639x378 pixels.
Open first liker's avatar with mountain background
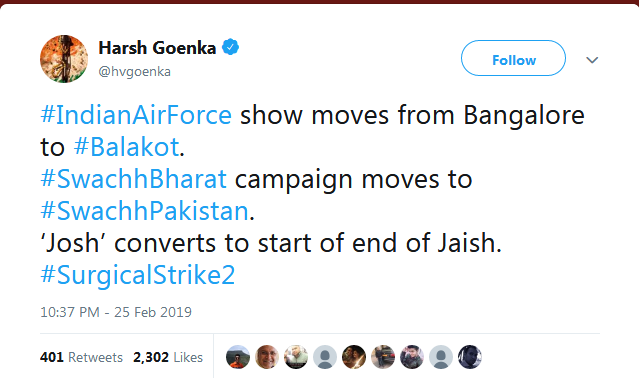(238, 357)
